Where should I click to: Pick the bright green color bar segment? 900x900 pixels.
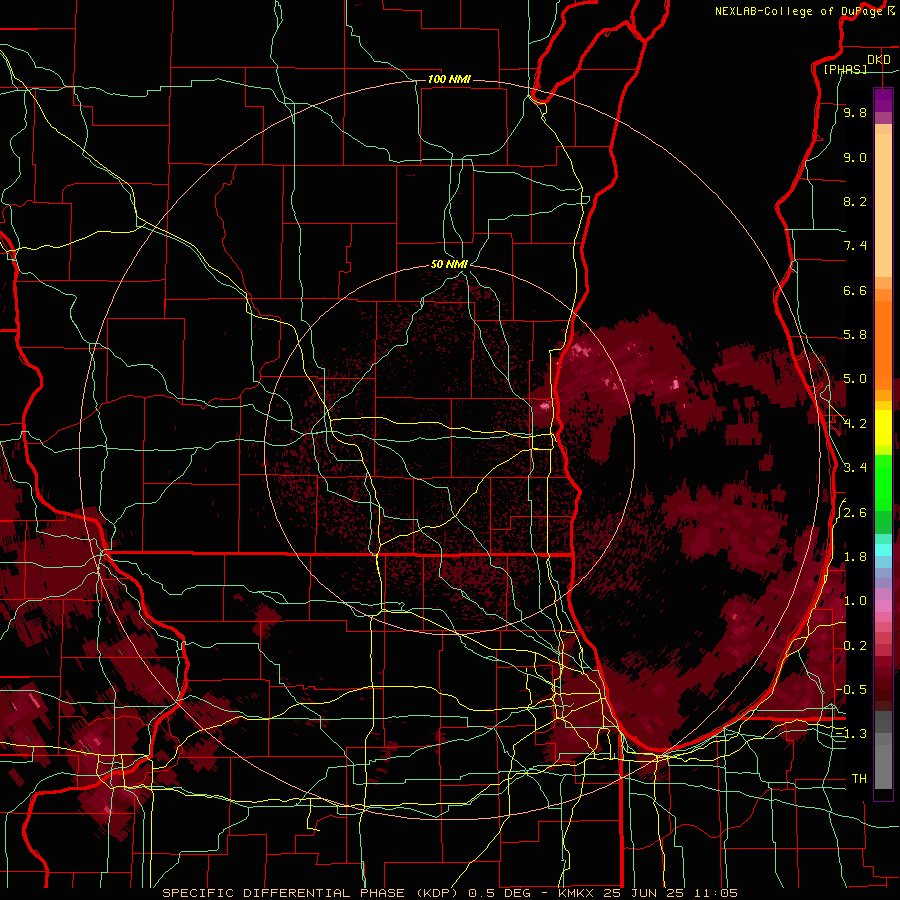point(883,482)
